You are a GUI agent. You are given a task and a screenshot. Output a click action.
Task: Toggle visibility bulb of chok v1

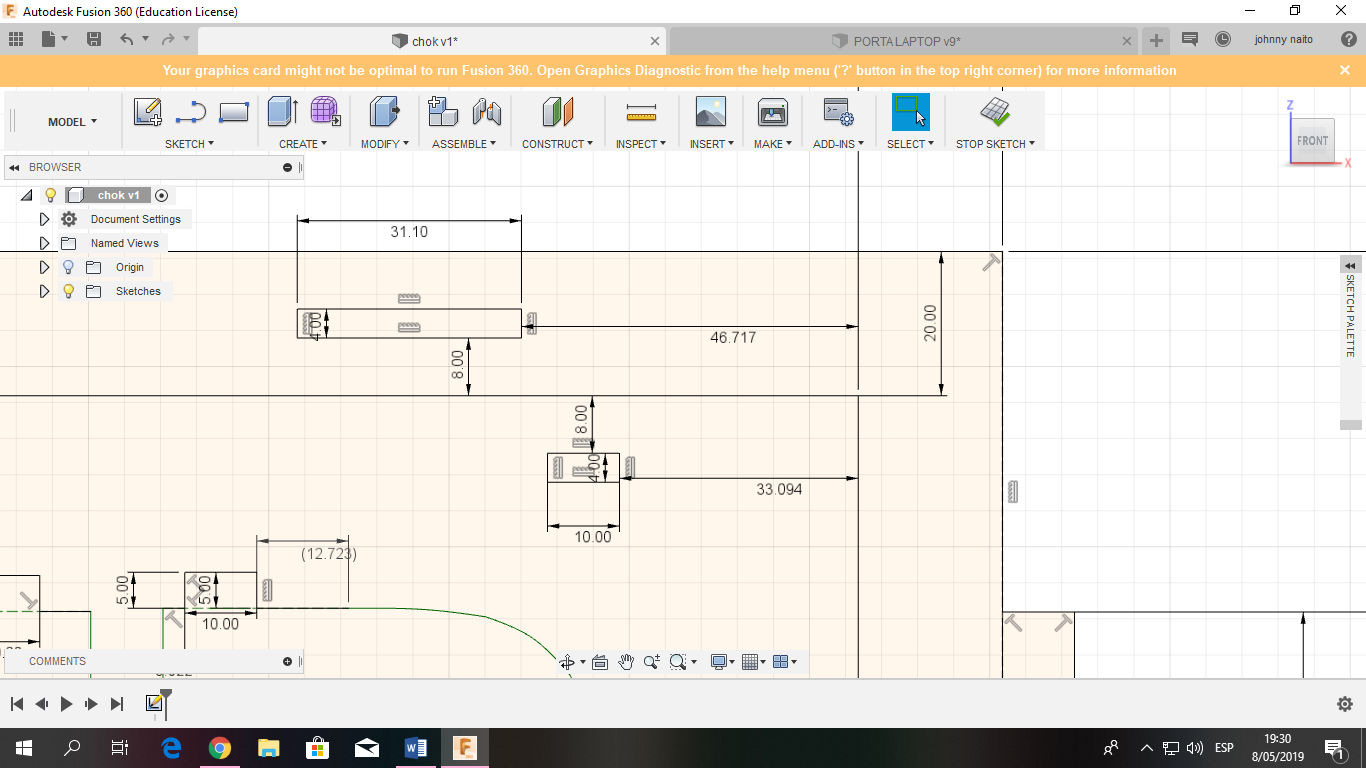coord(51,195)
